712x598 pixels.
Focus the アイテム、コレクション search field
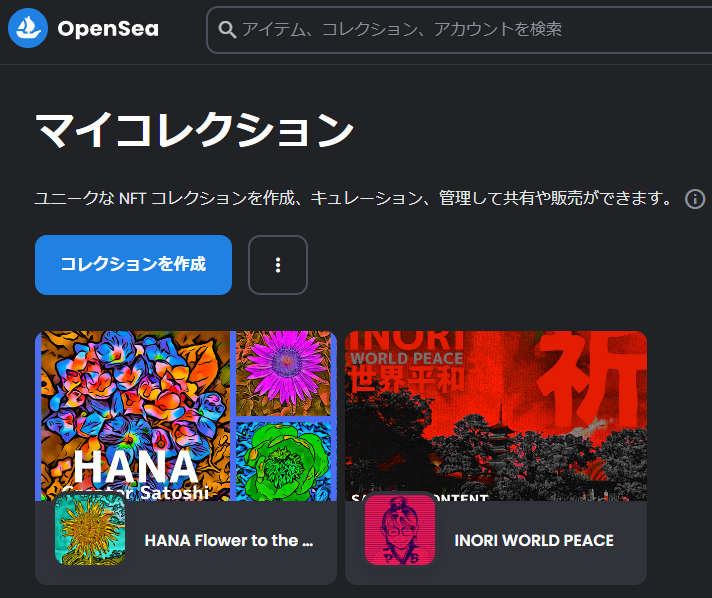pos(459,30)
